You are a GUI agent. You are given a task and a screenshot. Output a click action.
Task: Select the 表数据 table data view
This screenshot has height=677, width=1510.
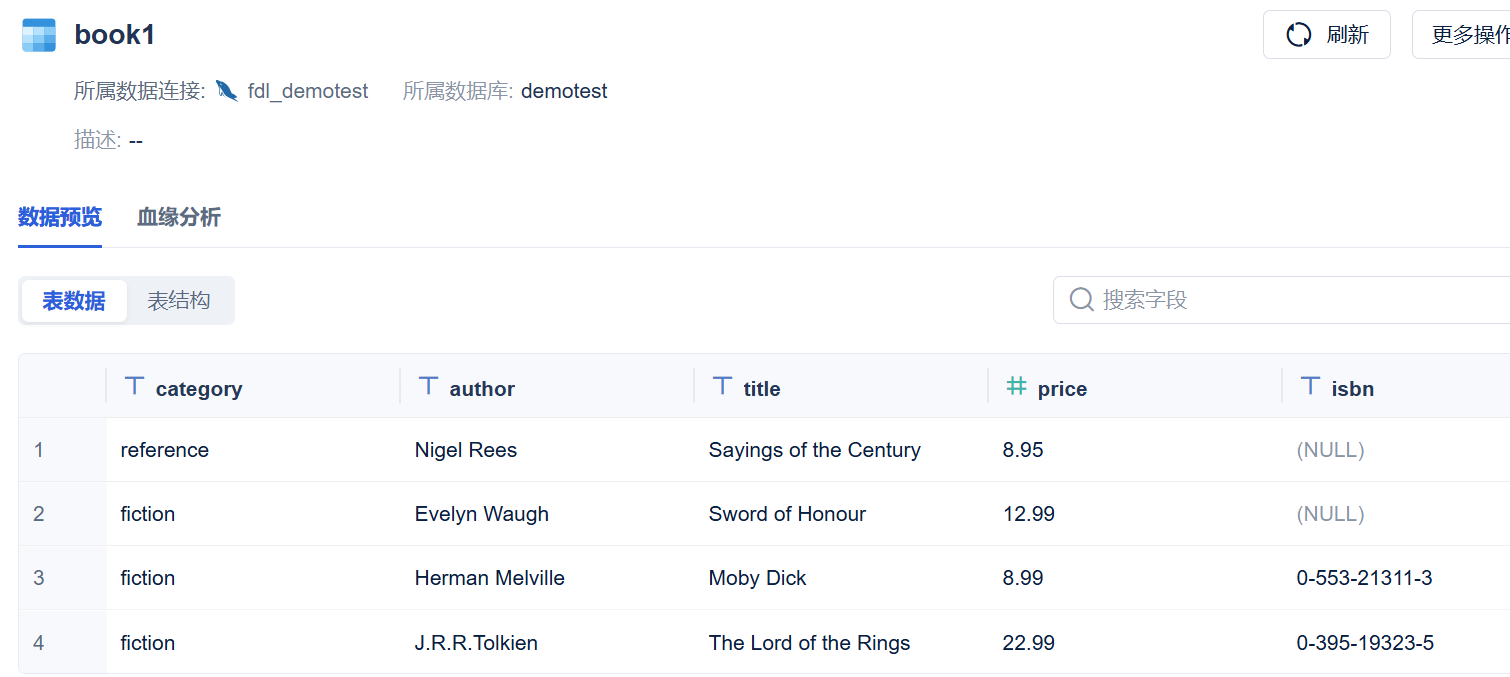click(x=74, y=301)
